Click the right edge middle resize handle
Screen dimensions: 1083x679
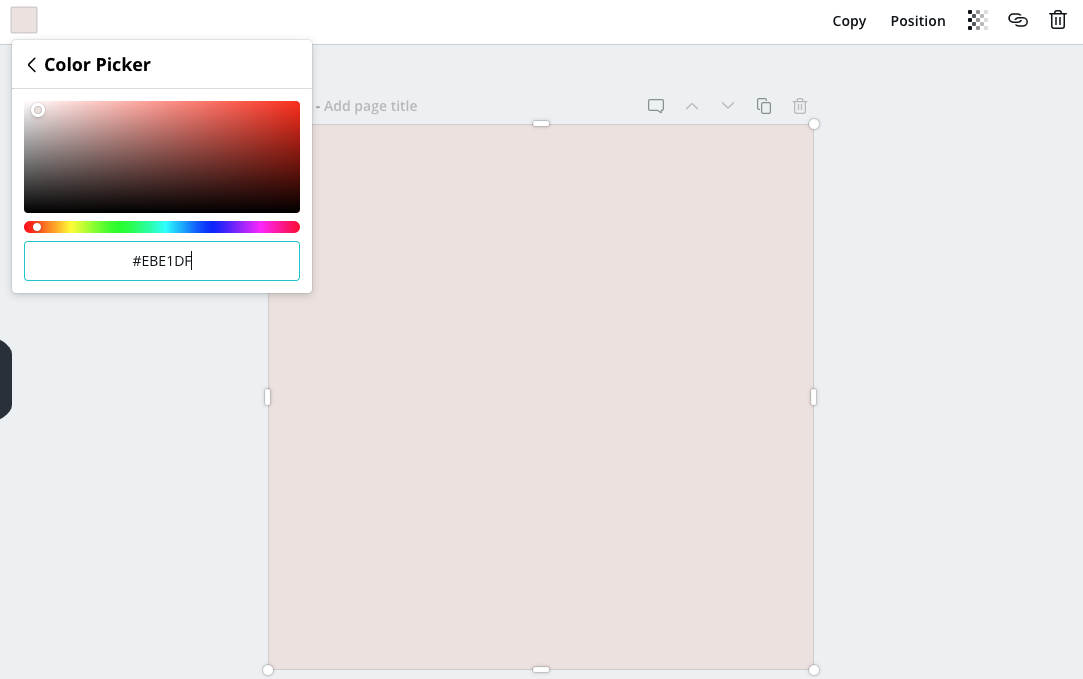point(813,397)
